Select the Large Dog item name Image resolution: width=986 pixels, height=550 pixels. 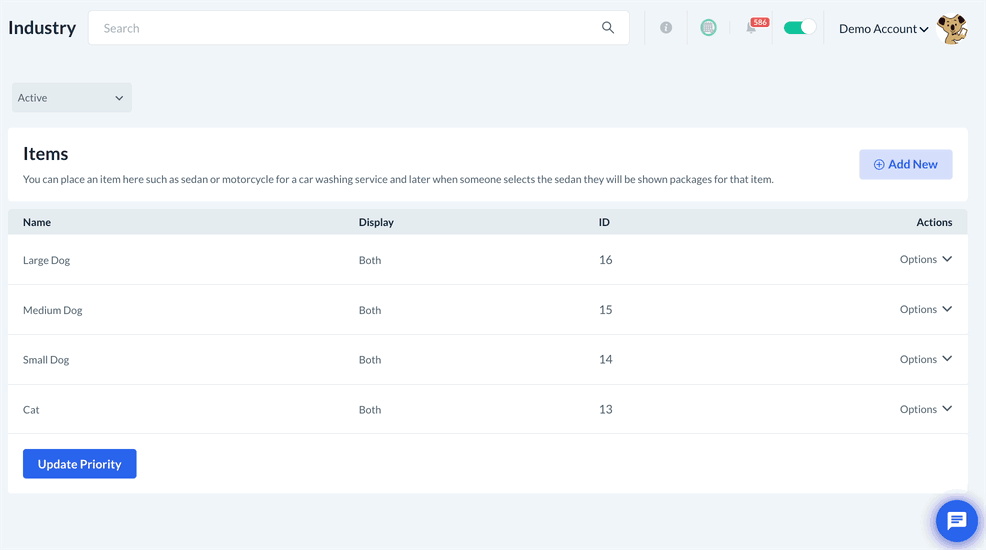47,260
